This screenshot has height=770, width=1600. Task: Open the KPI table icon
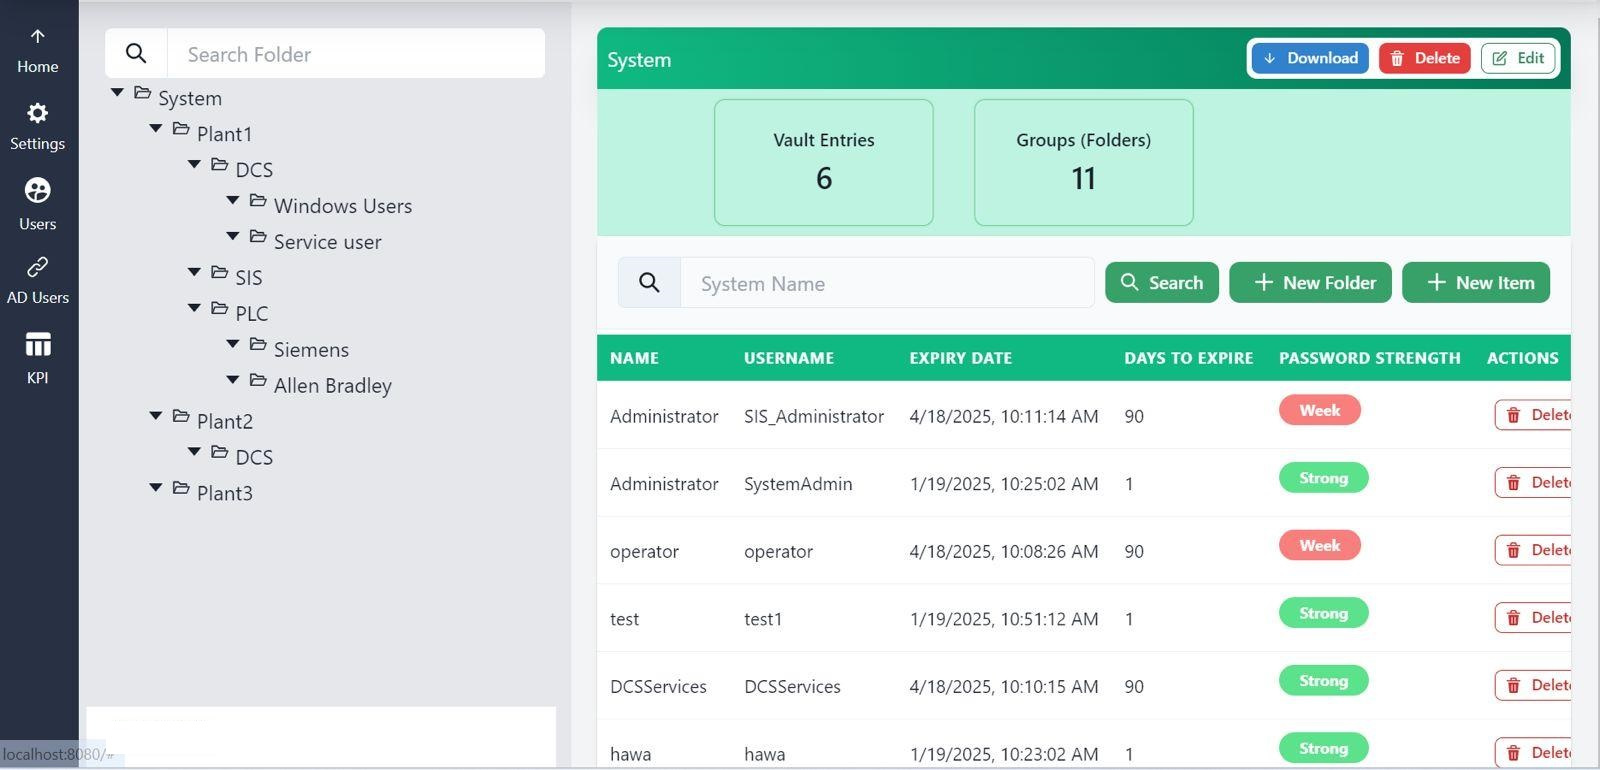click(37, 345)
